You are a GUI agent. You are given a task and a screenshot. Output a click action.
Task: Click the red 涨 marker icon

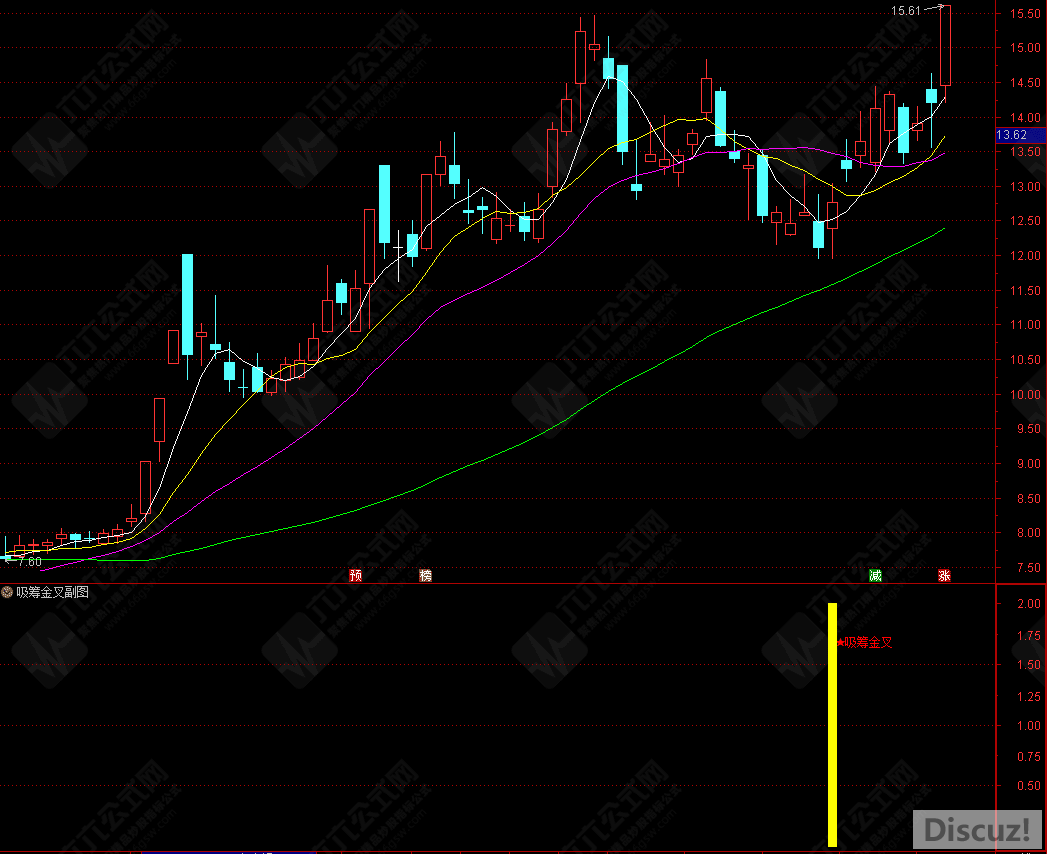coord(943,575)
